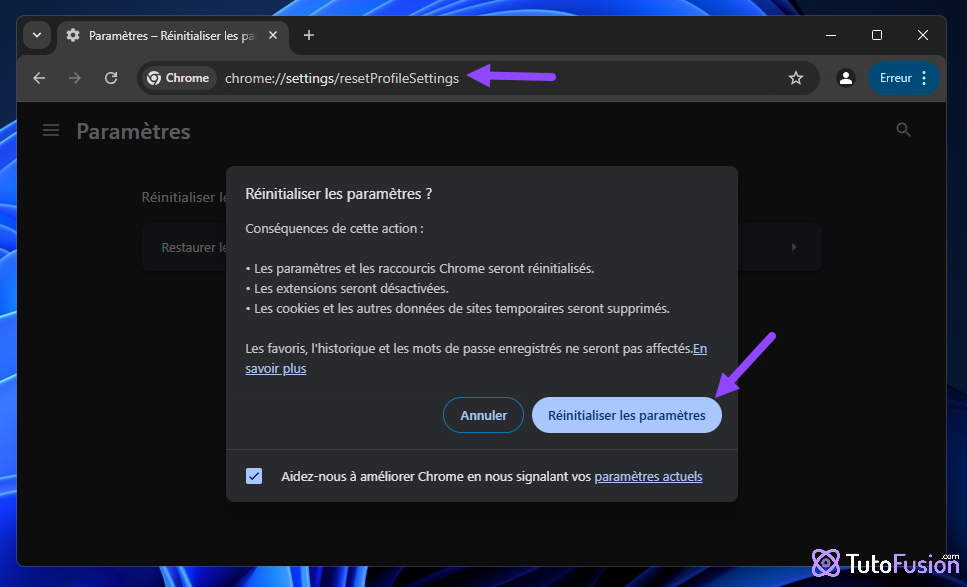Open the paramètres actuels link
The height and width of the screenshot is (587, 967).
(648, 477)
